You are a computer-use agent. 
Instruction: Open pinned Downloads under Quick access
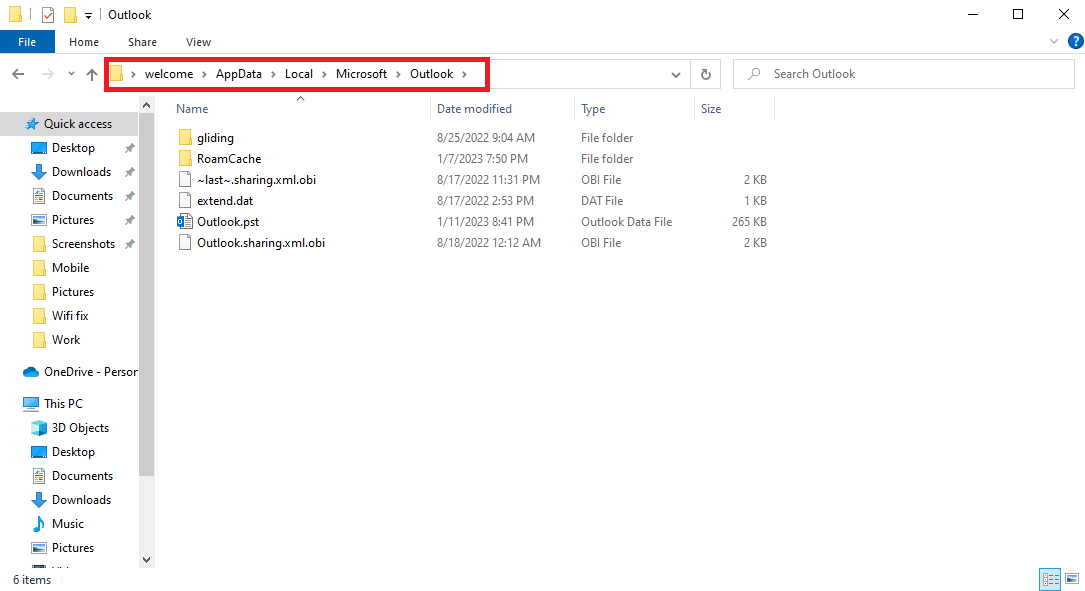click(x=81, y=172)
